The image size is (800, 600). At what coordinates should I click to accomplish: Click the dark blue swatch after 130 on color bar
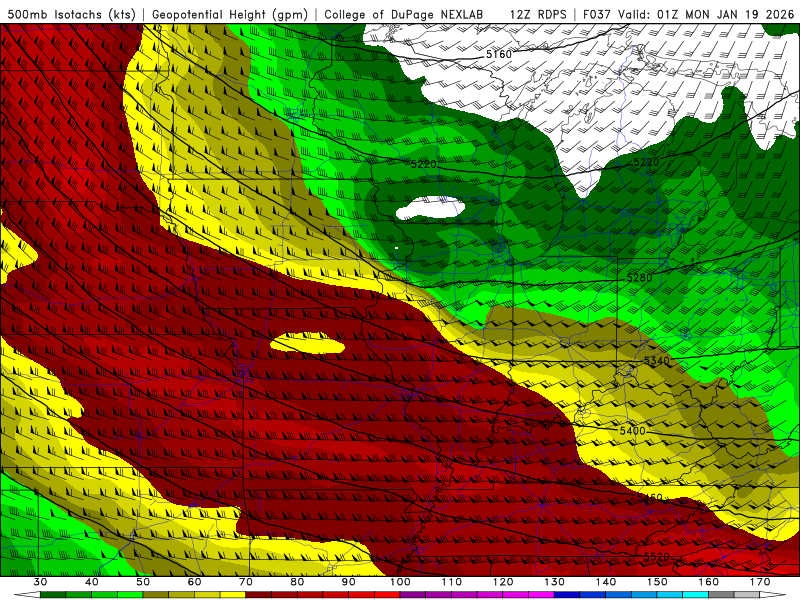[x=567, y=595]
